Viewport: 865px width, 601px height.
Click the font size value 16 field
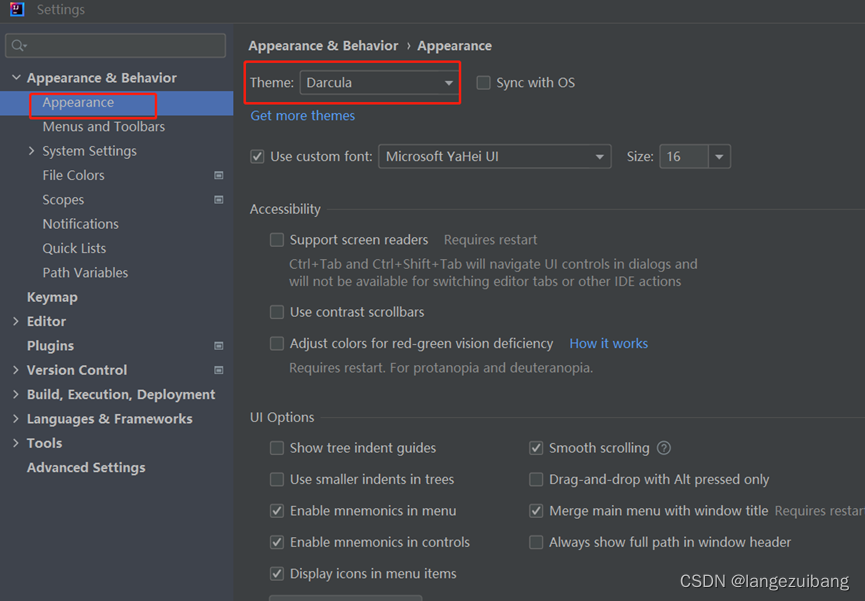coord(684,157)
